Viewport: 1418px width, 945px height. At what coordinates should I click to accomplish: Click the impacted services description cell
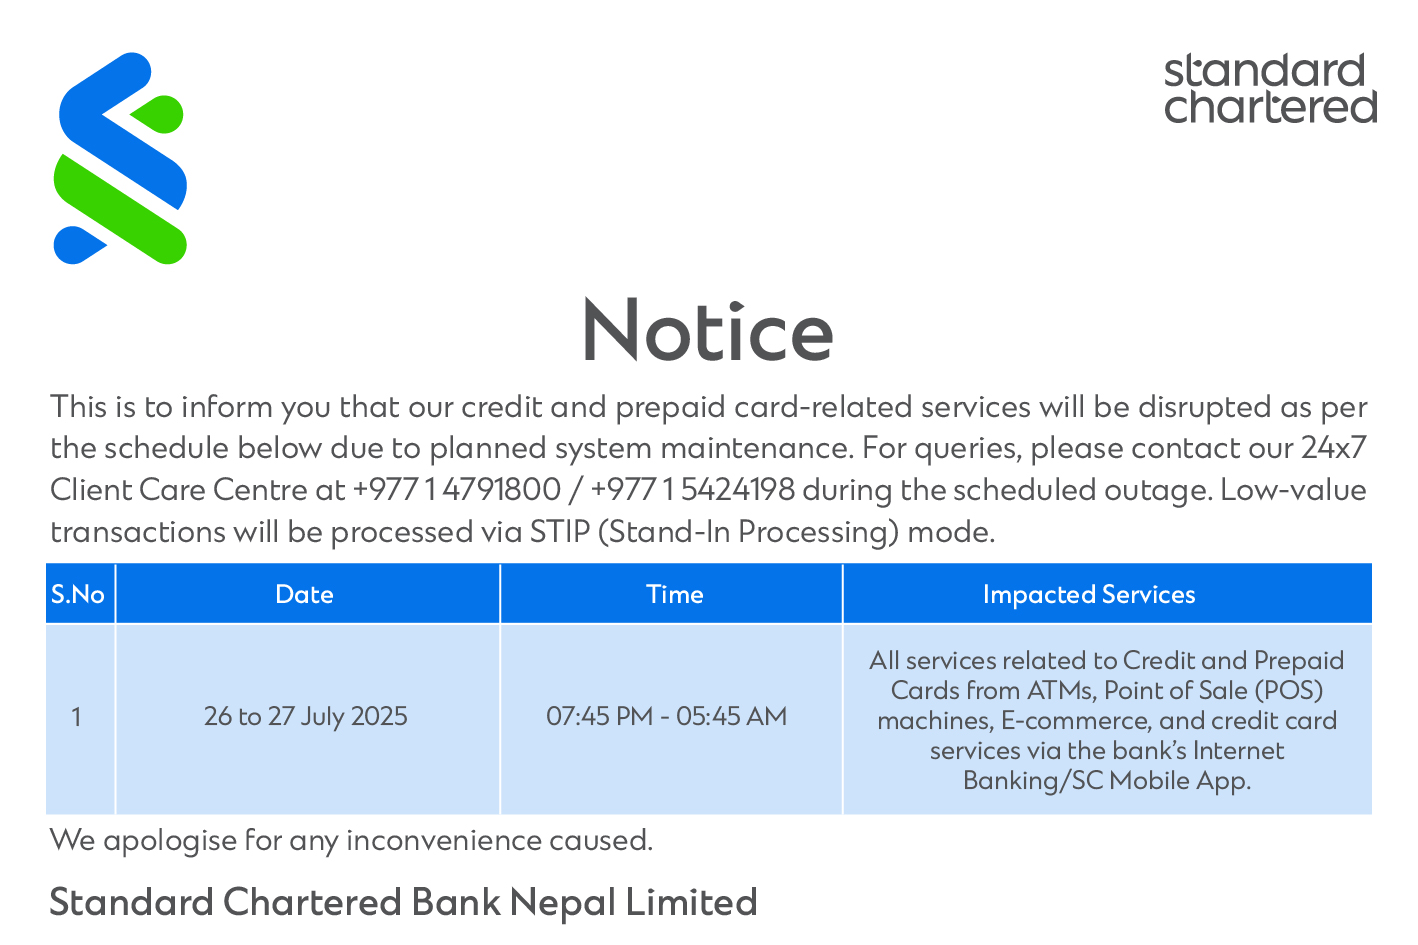[x=1107, y=719]
